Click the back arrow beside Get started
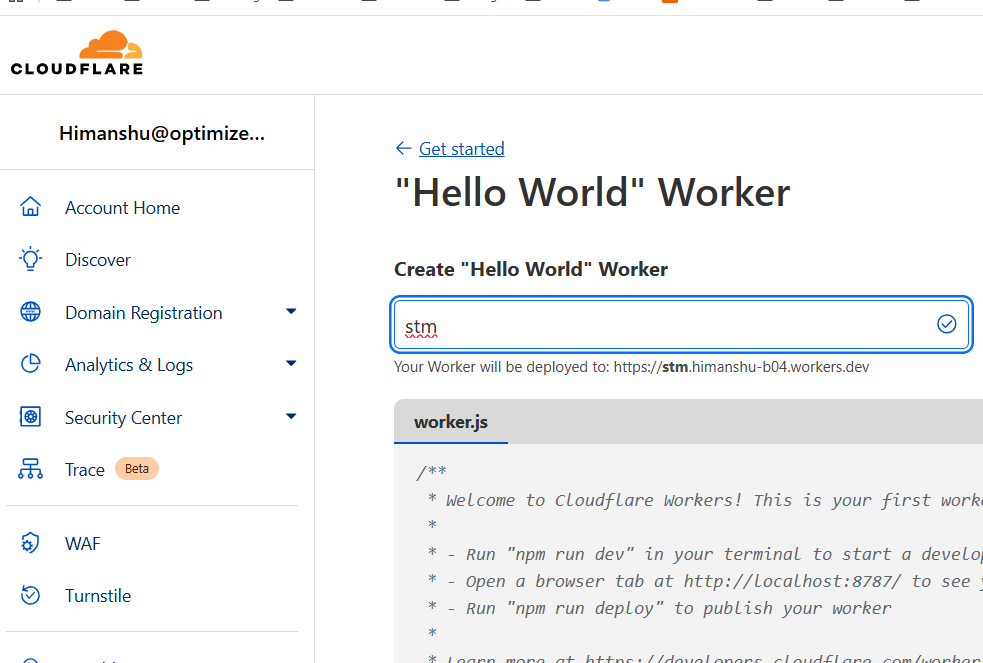This screenshot has height=663, width=983. [x=403, y=149]
